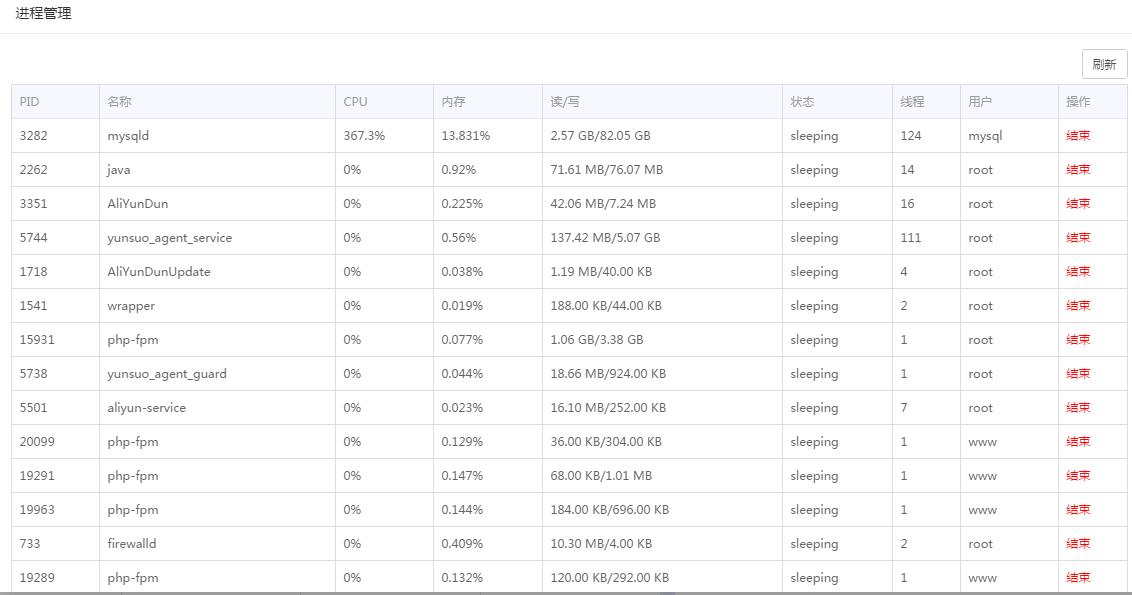Click 结束 in the wrapper row
The height and width of the screenshot is (595, 1132).
(1078, 306)
